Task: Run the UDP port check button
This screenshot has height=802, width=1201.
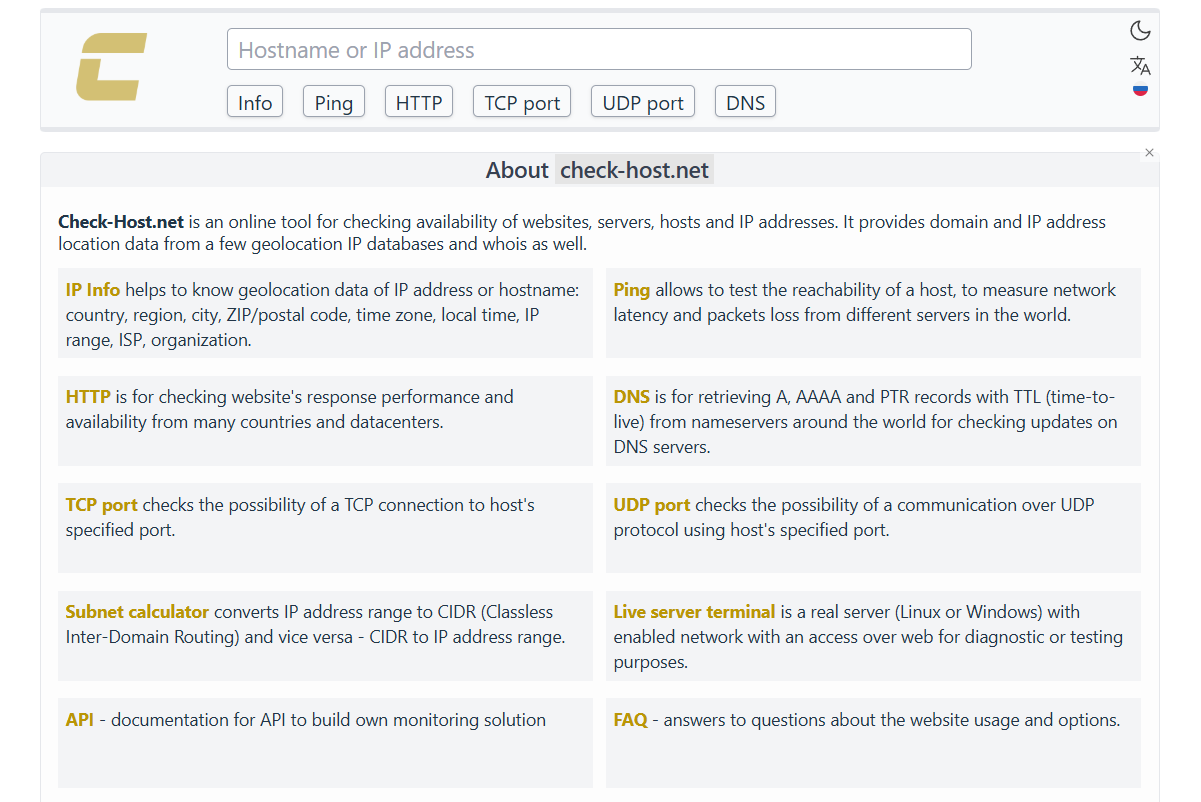Action: click(643, 102)
